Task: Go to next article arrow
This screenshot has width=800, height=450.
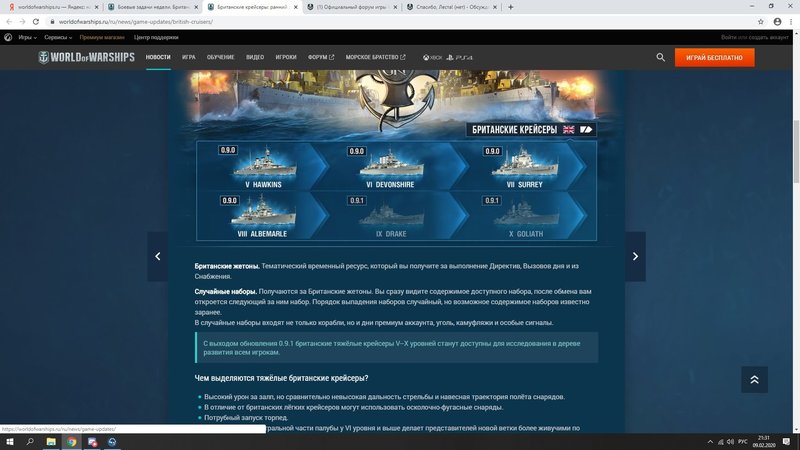Action: [635, 256]
